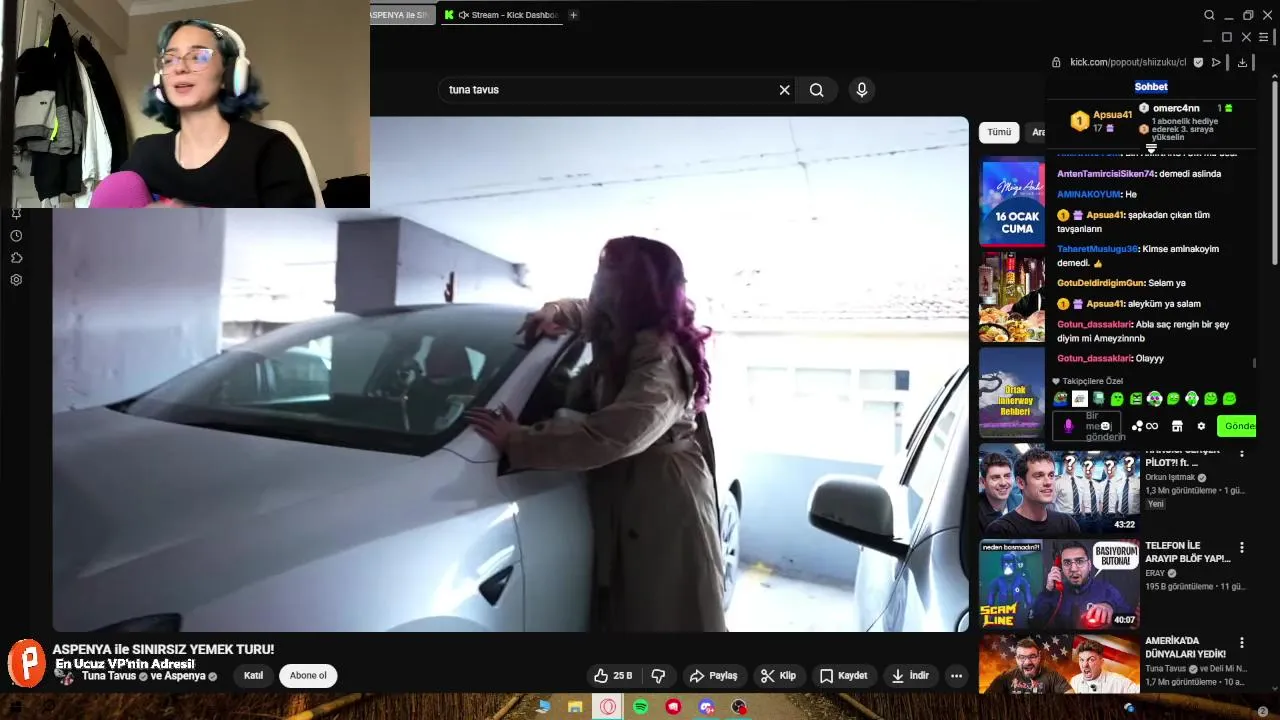This screenshot has width=1280, height=720.
Task: Switch to the Stream - Kick Dashboard tab
Action: (x=501, y=15)
